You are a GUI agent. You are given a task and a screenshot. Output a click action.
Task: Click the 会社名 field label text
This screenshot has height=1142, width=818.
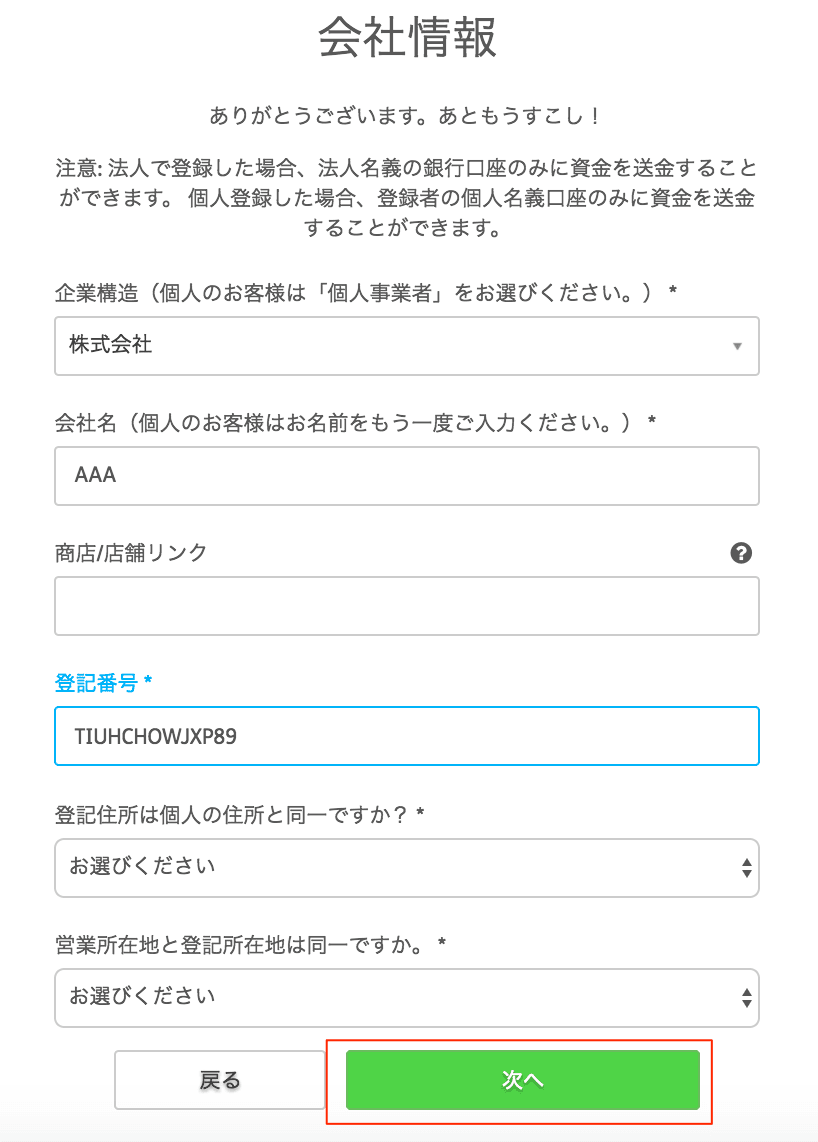(355, 423)
